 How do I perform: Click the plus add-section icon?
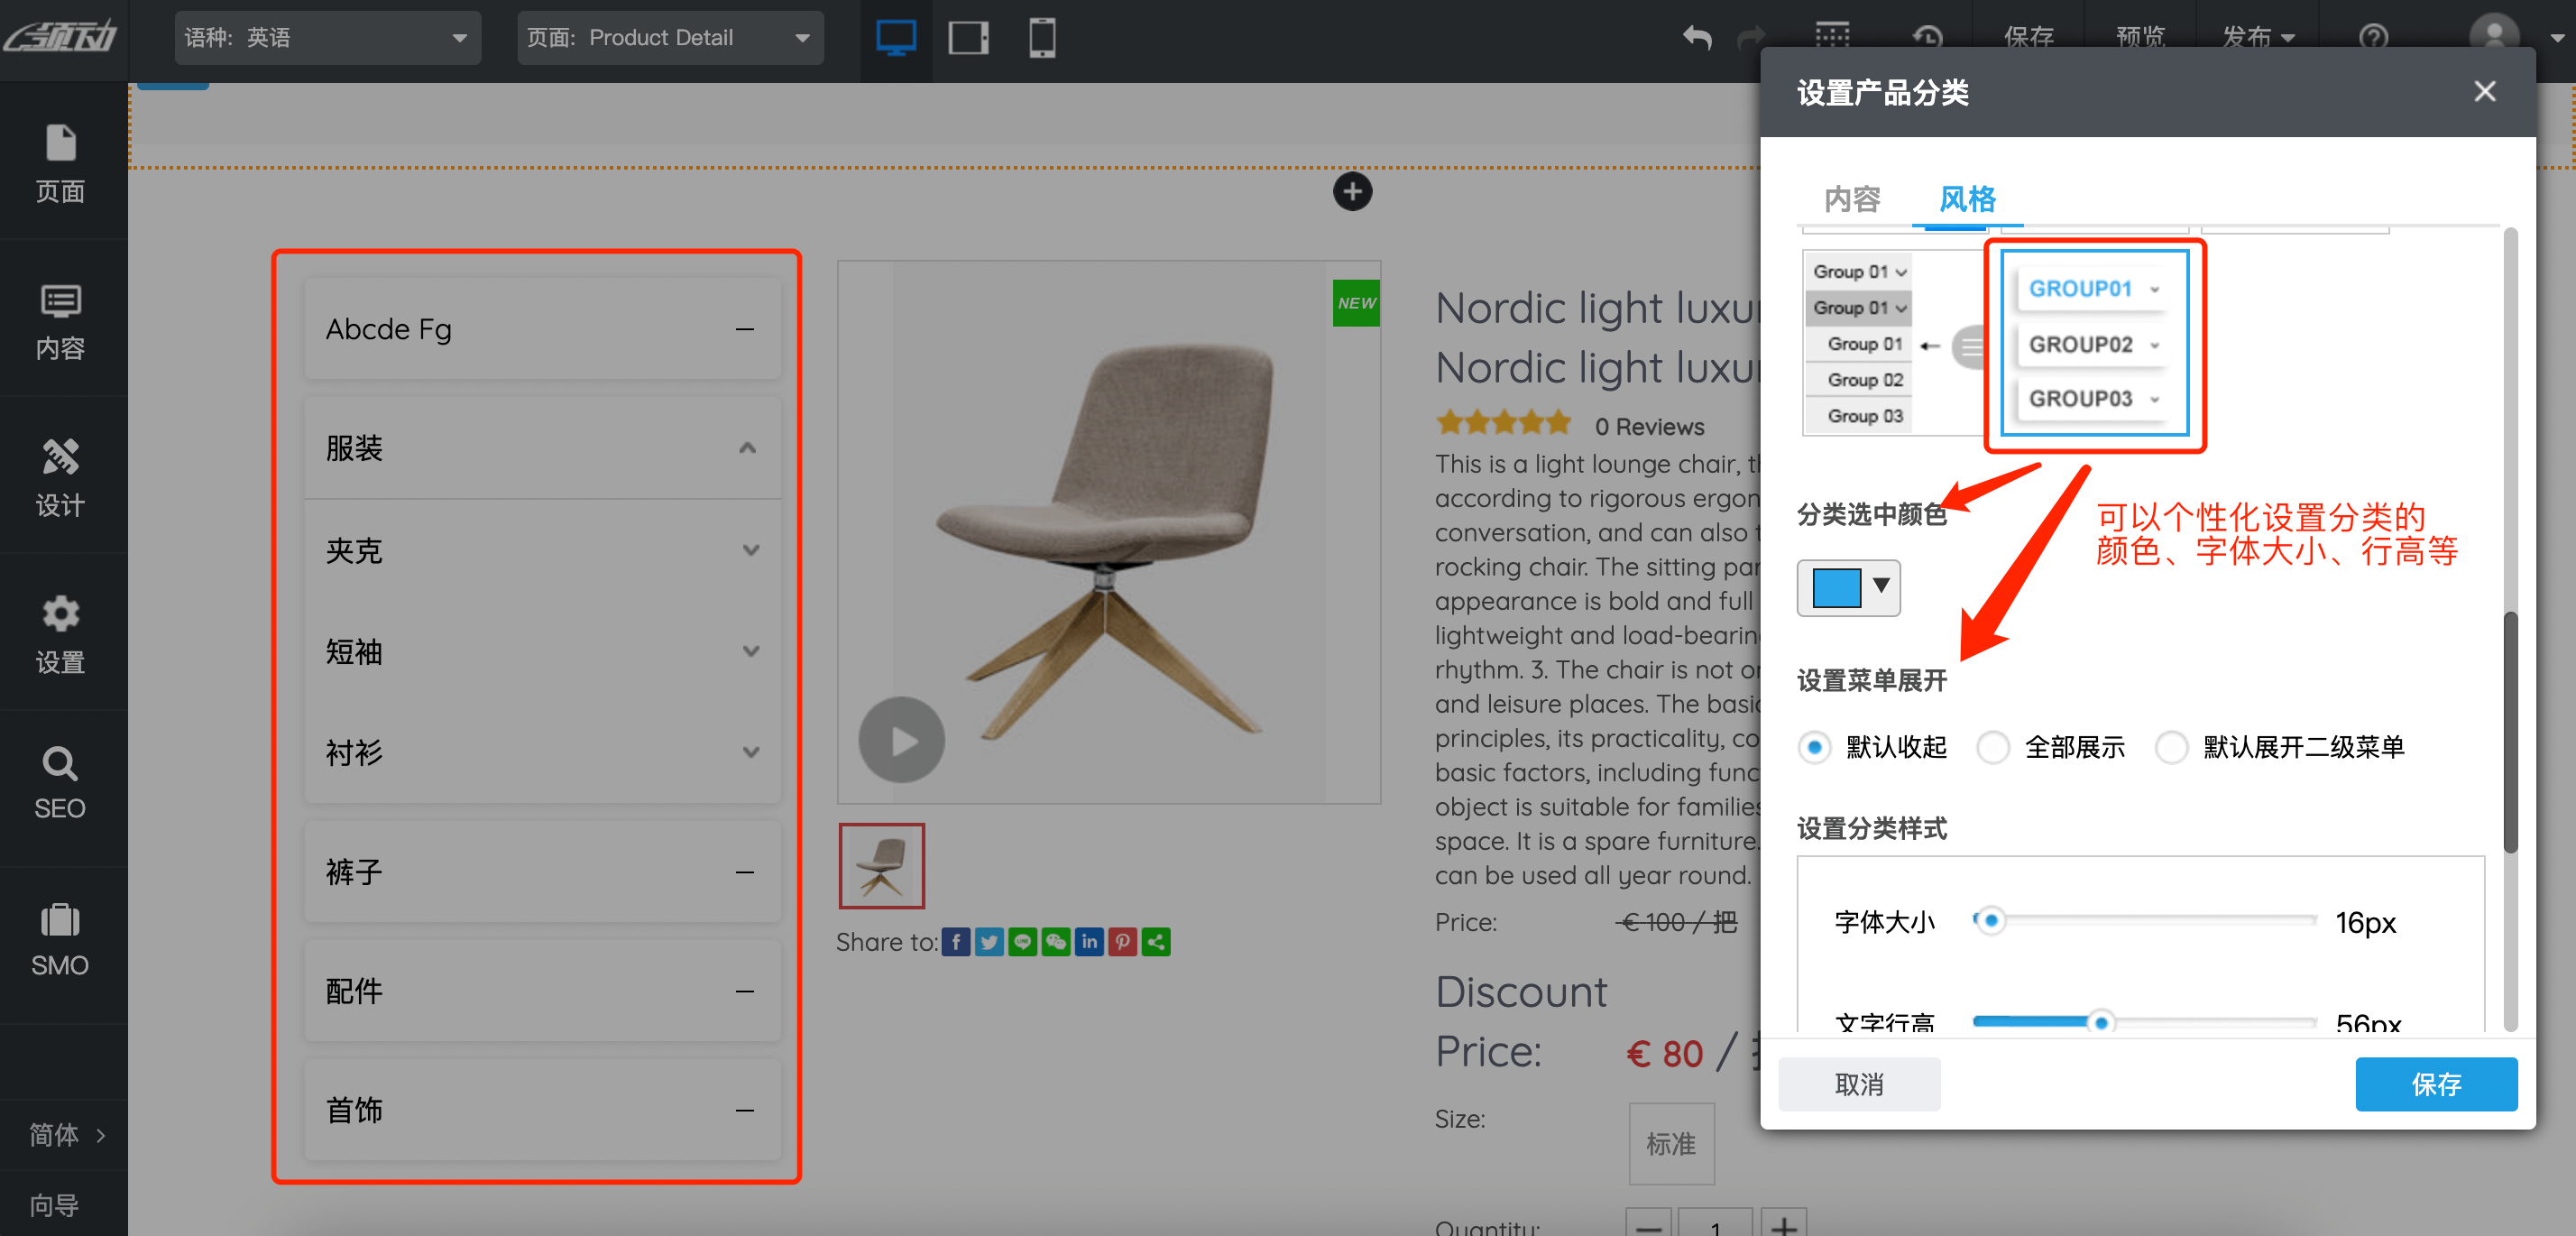coord(1352,191)
